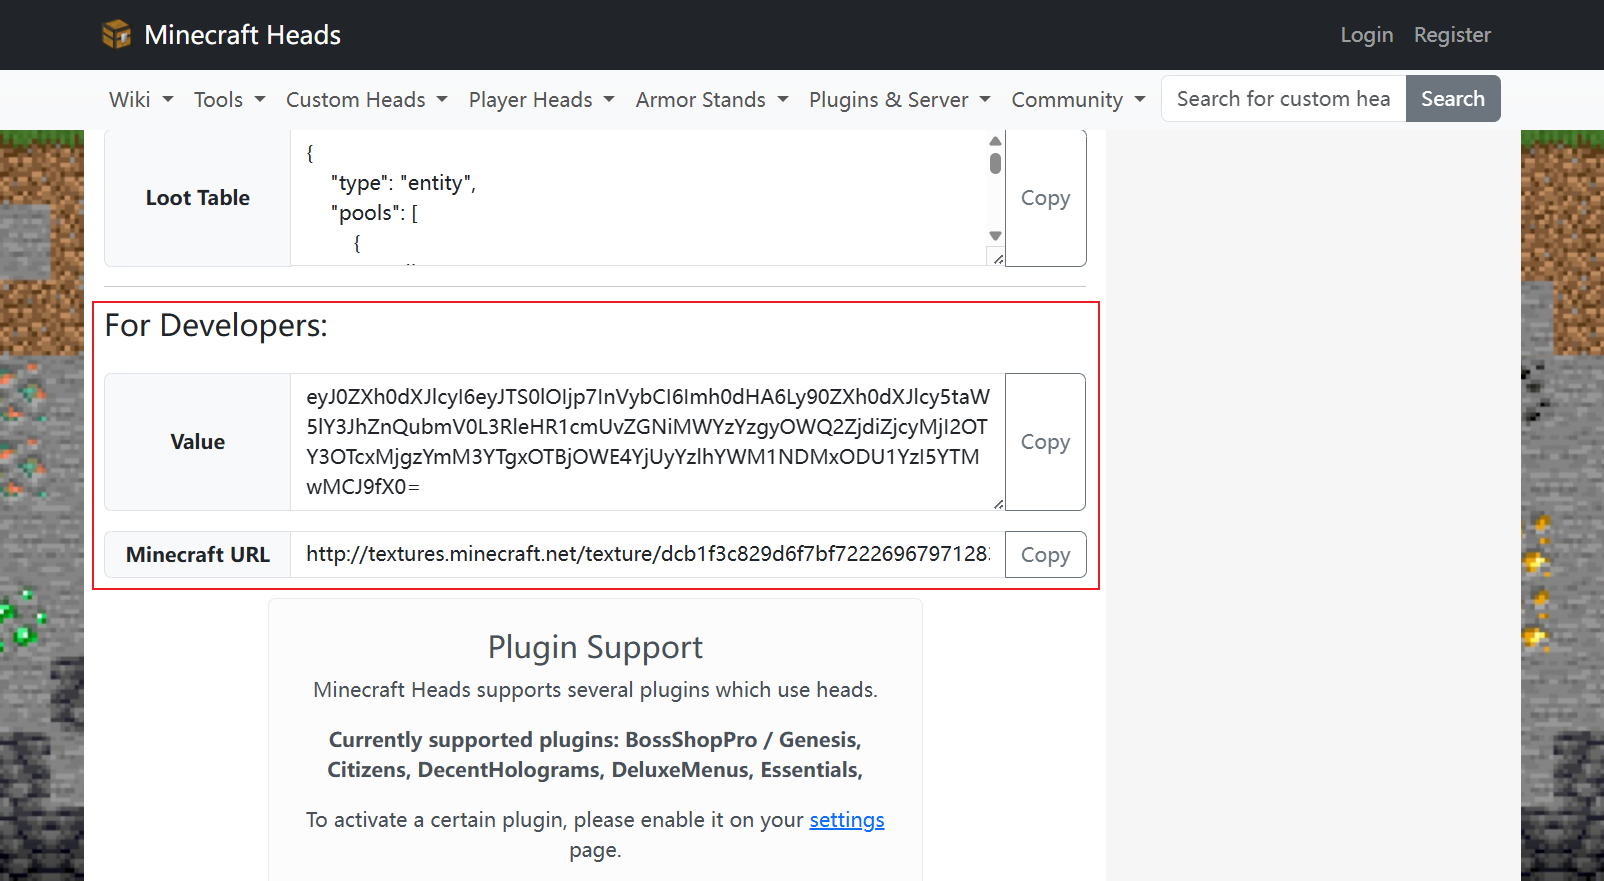
Task: Click inside the Value text area
Action: [648, 442]
